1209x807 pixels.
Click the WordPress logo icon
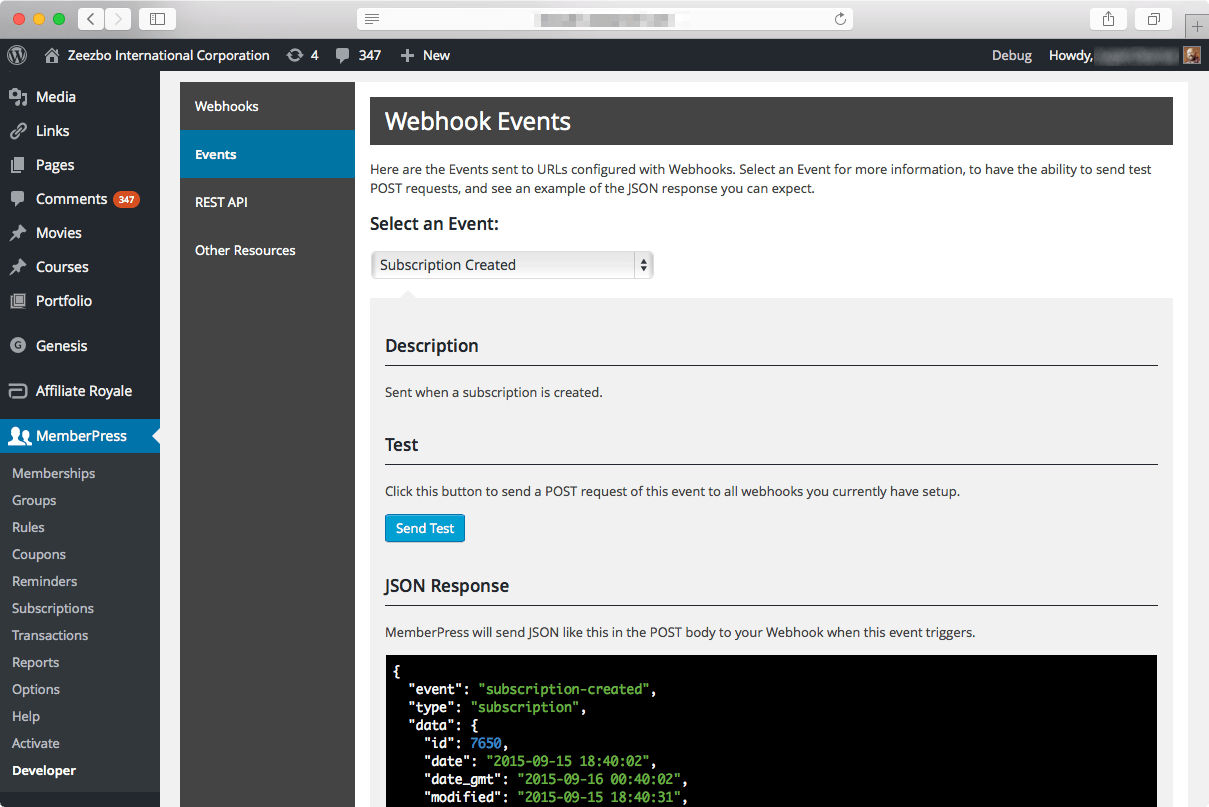(x=17, y=55)
